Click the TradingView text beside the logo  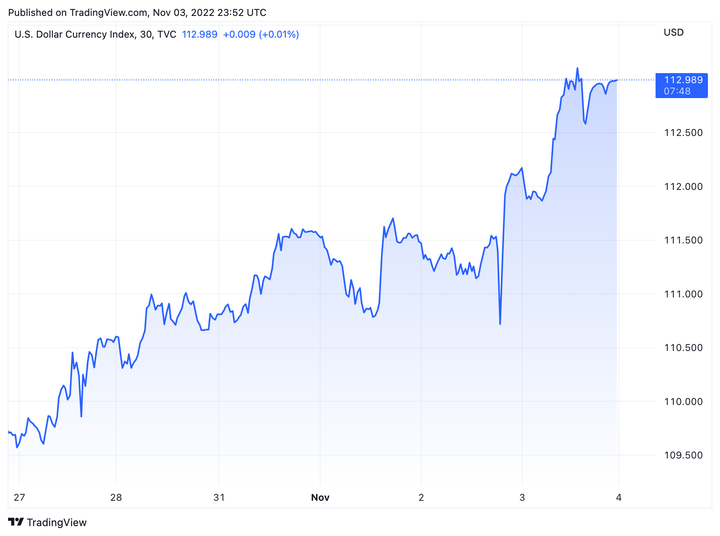point(56,522)
